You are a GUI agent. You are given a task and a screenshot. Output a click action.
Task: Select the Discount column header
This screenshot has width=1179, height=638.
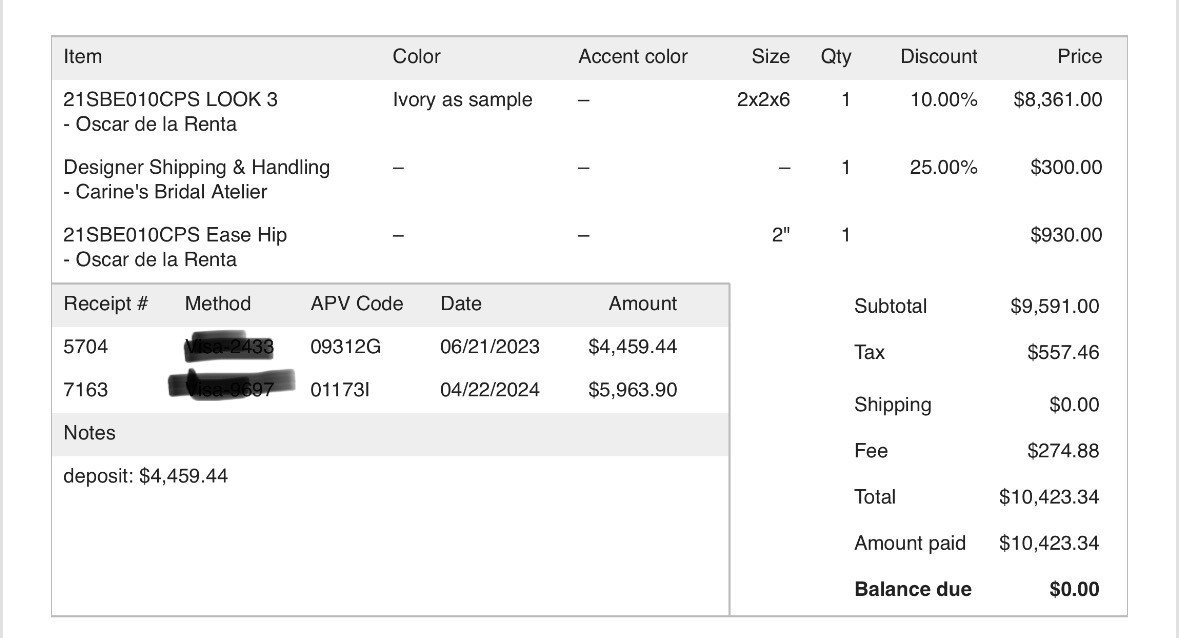pos(939,56)
